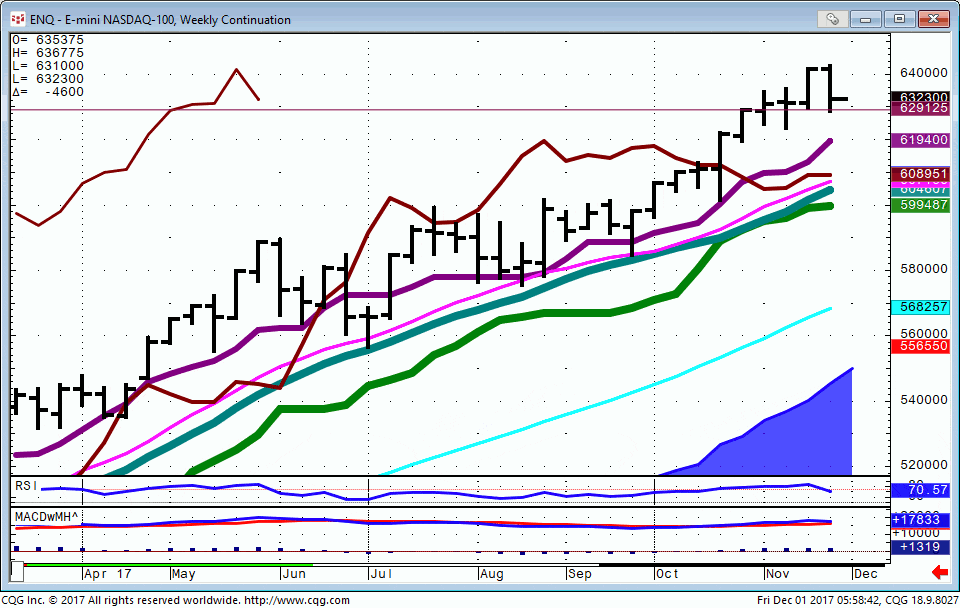Viewport: 960px width, 608px height.
Task: Click the RSI value 70.57 label
Action: tap(921, 490)
